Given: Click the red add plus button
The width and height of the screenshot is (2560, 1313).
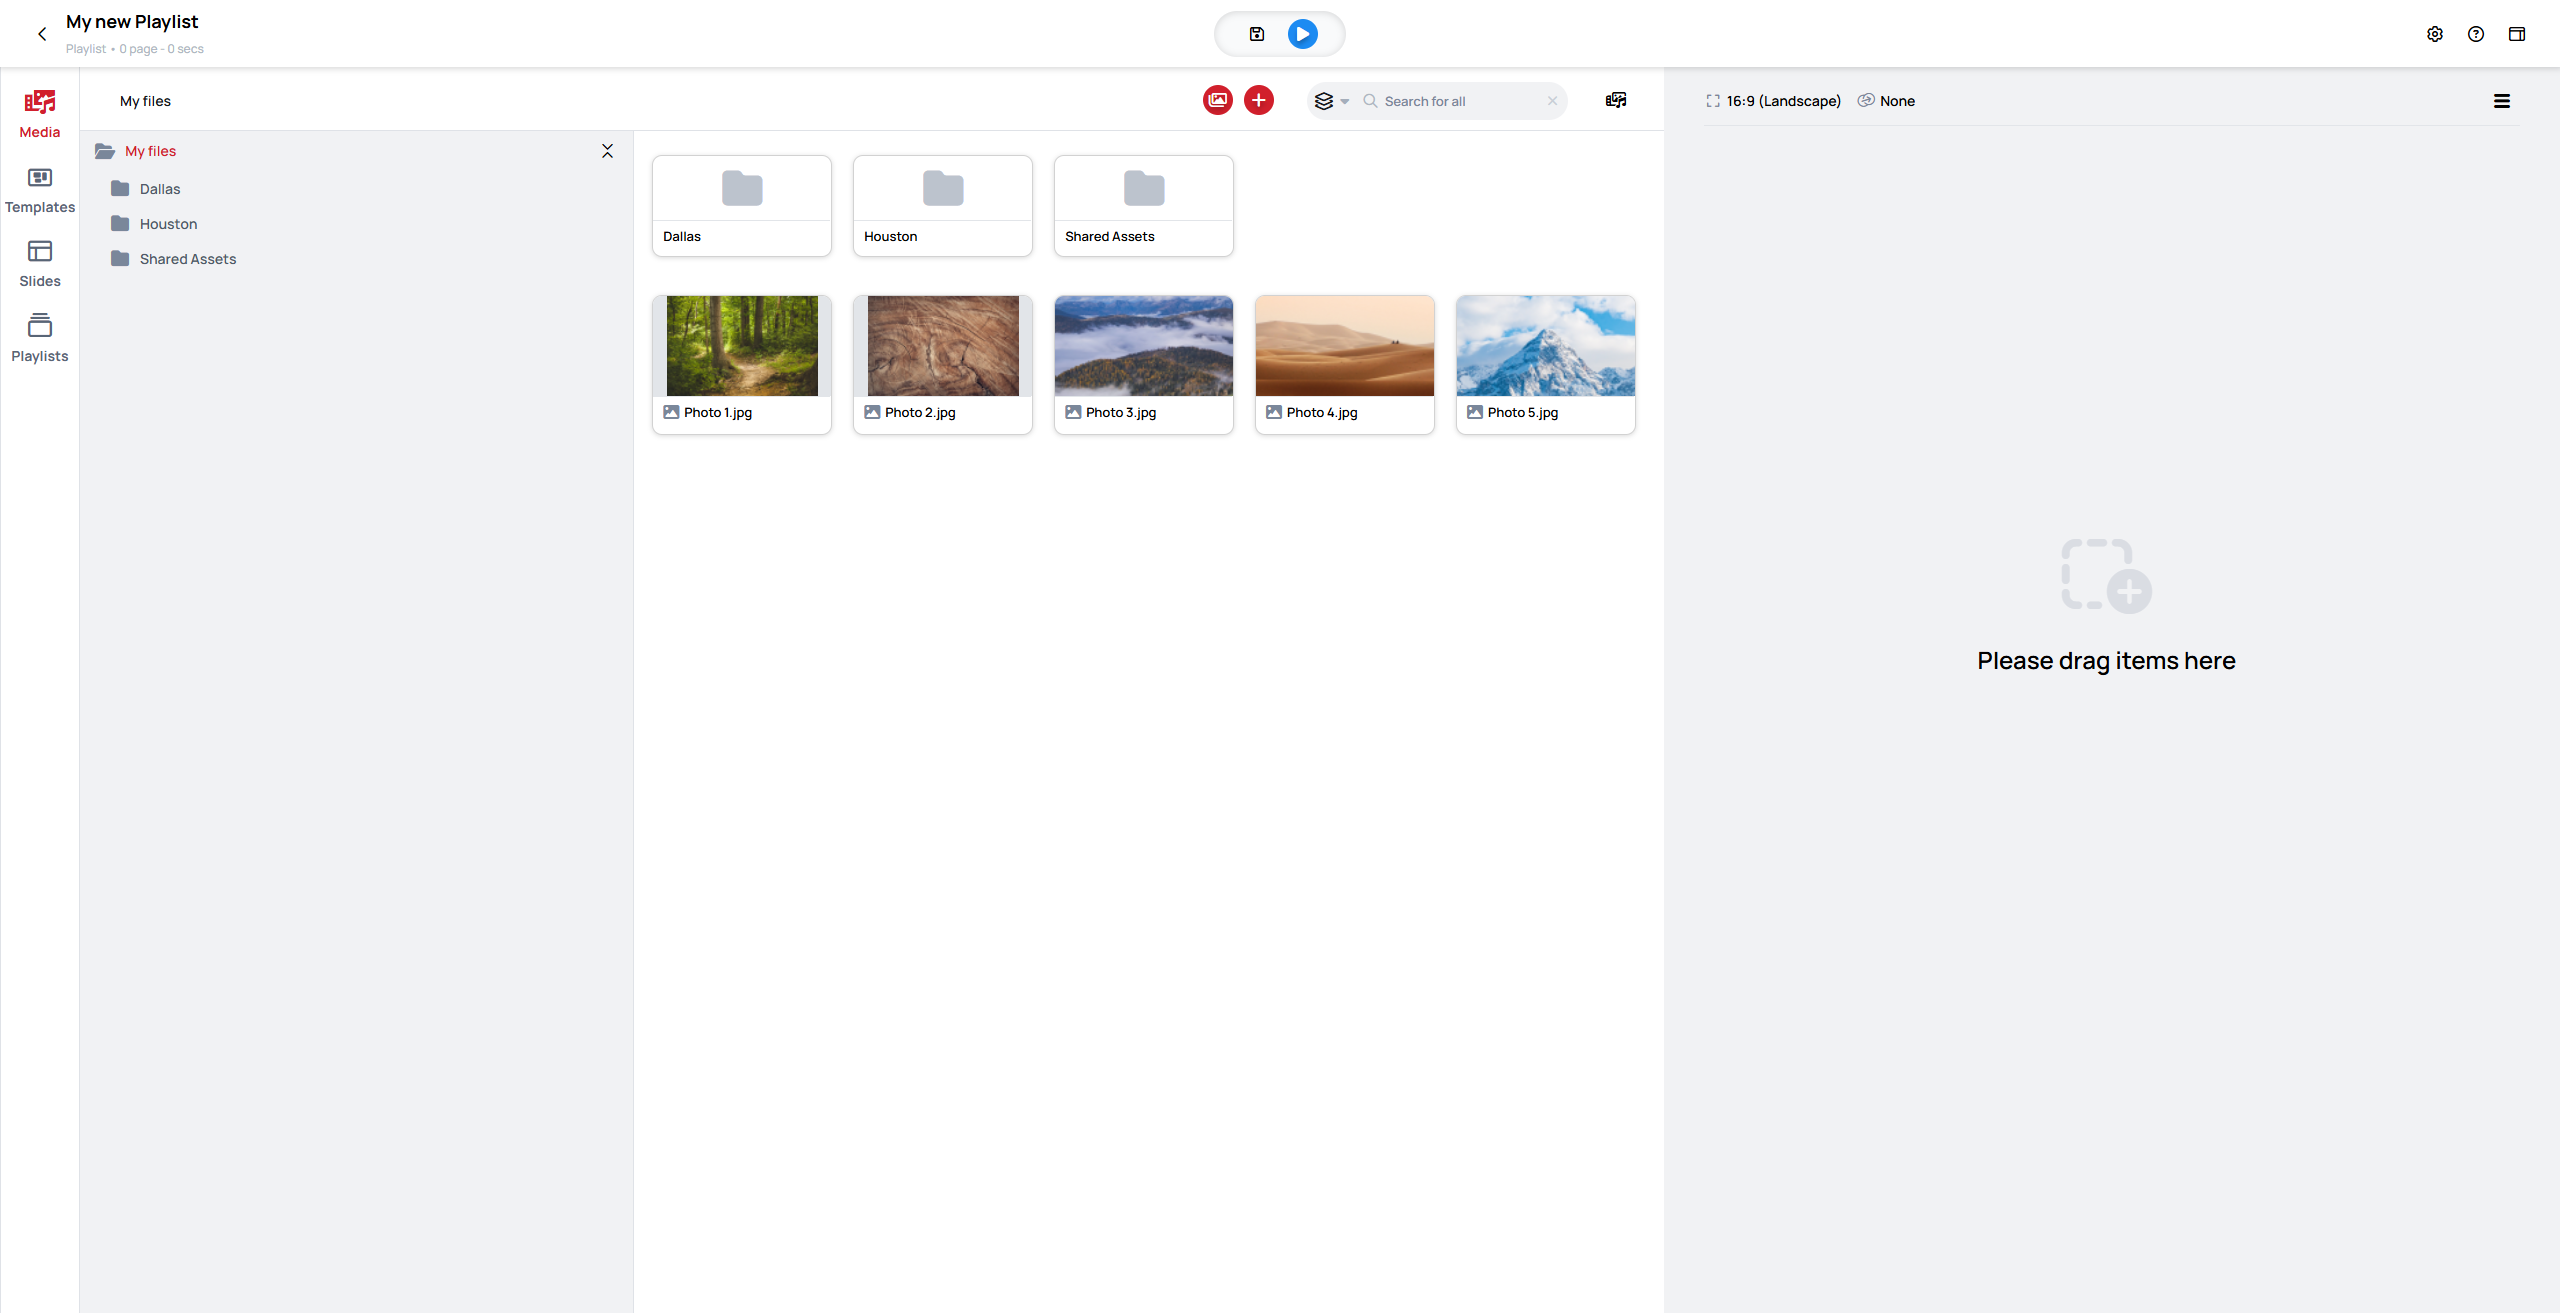Looking at the screenshot, I should (x=1259, y=100).
